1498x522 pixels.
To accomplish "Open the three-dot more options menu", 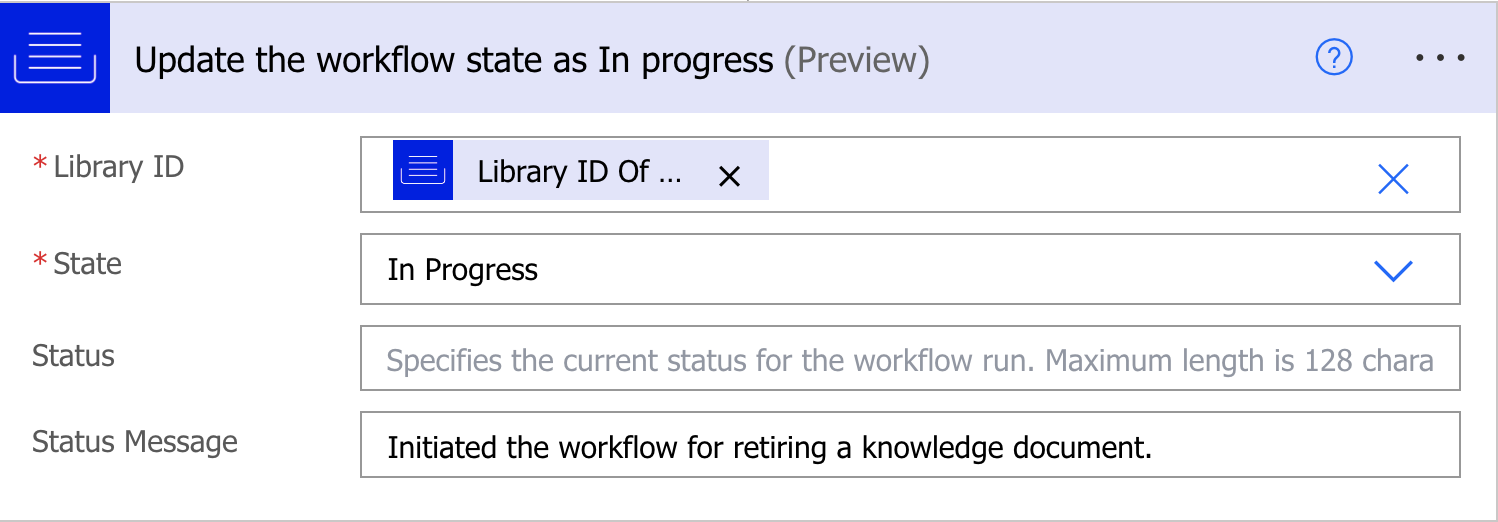I will tap(1440, 59).
